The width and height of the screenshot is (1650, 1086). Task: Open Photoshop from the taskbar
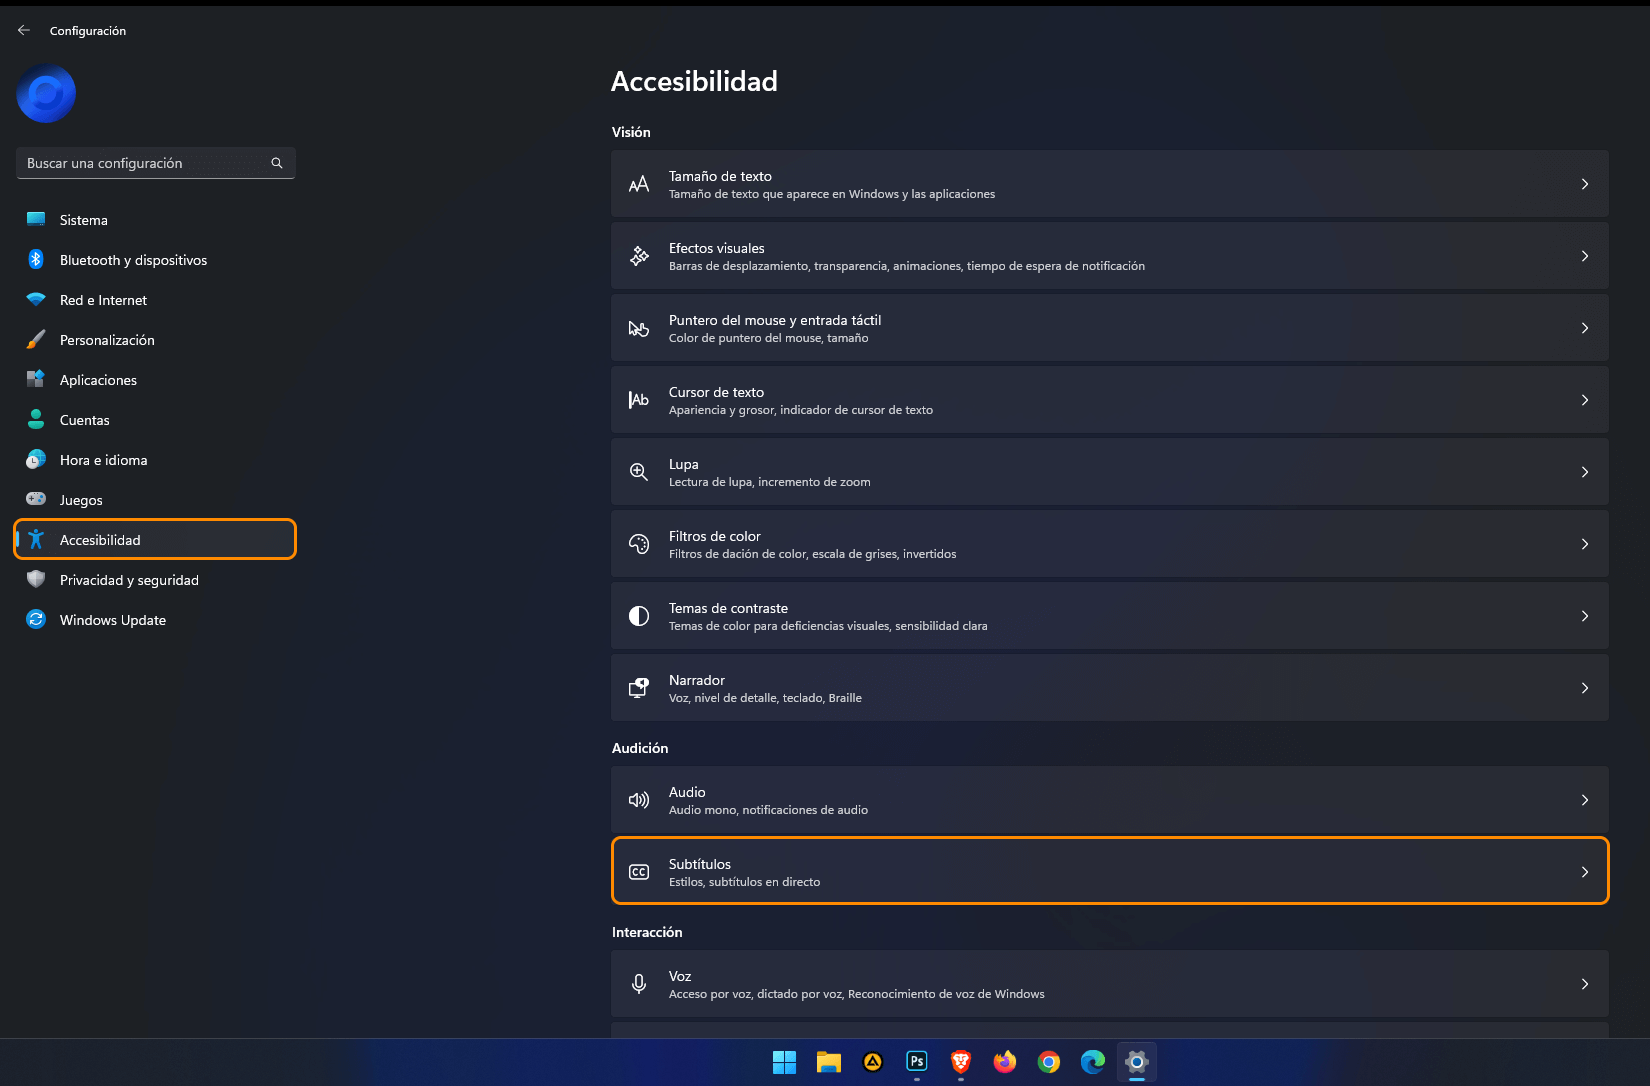point(916,1063)
